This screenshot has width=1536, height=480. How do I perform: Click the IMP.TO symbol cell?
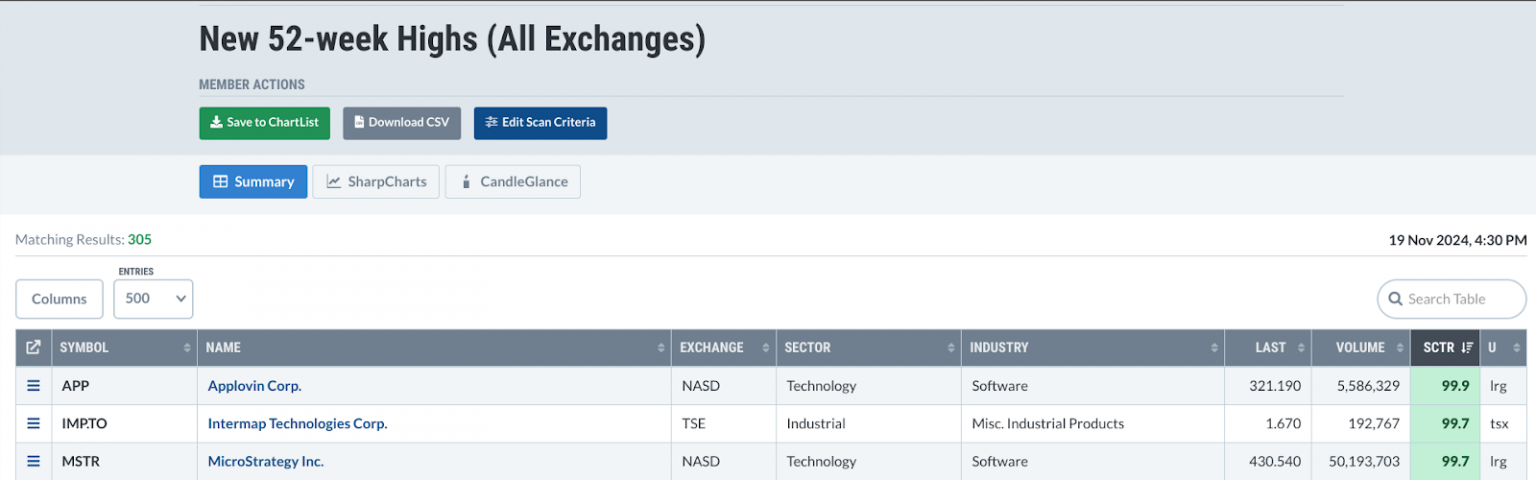[124, 424]
